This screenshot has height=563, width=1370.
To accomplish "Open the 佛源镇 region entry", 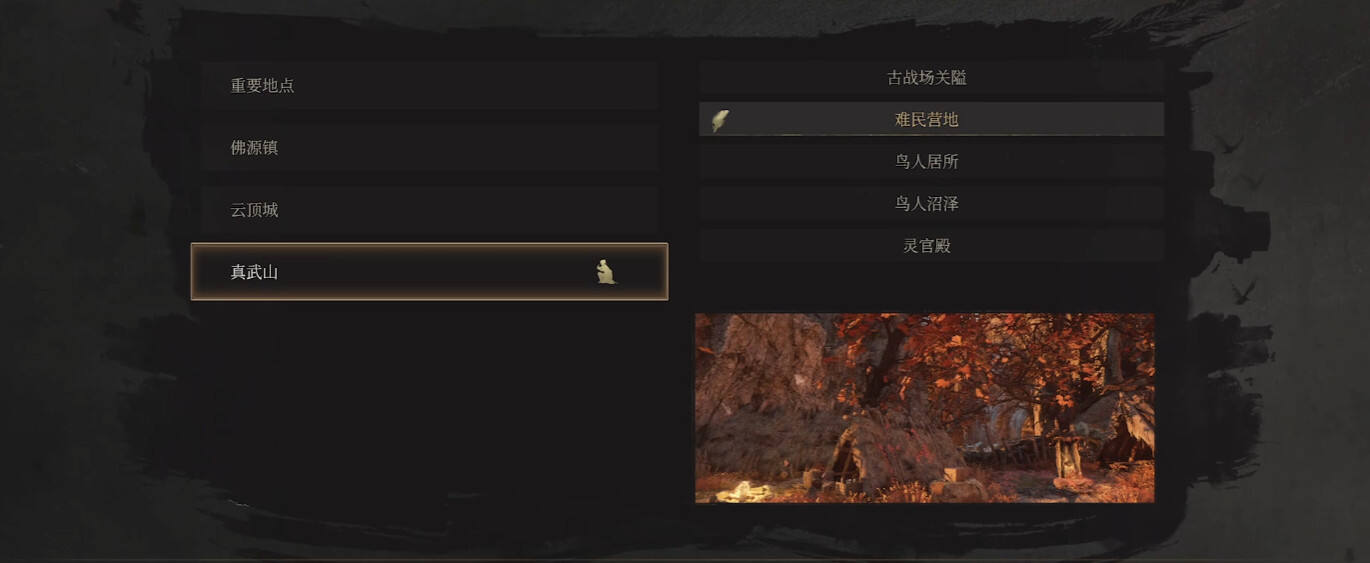I will [430, 147].
